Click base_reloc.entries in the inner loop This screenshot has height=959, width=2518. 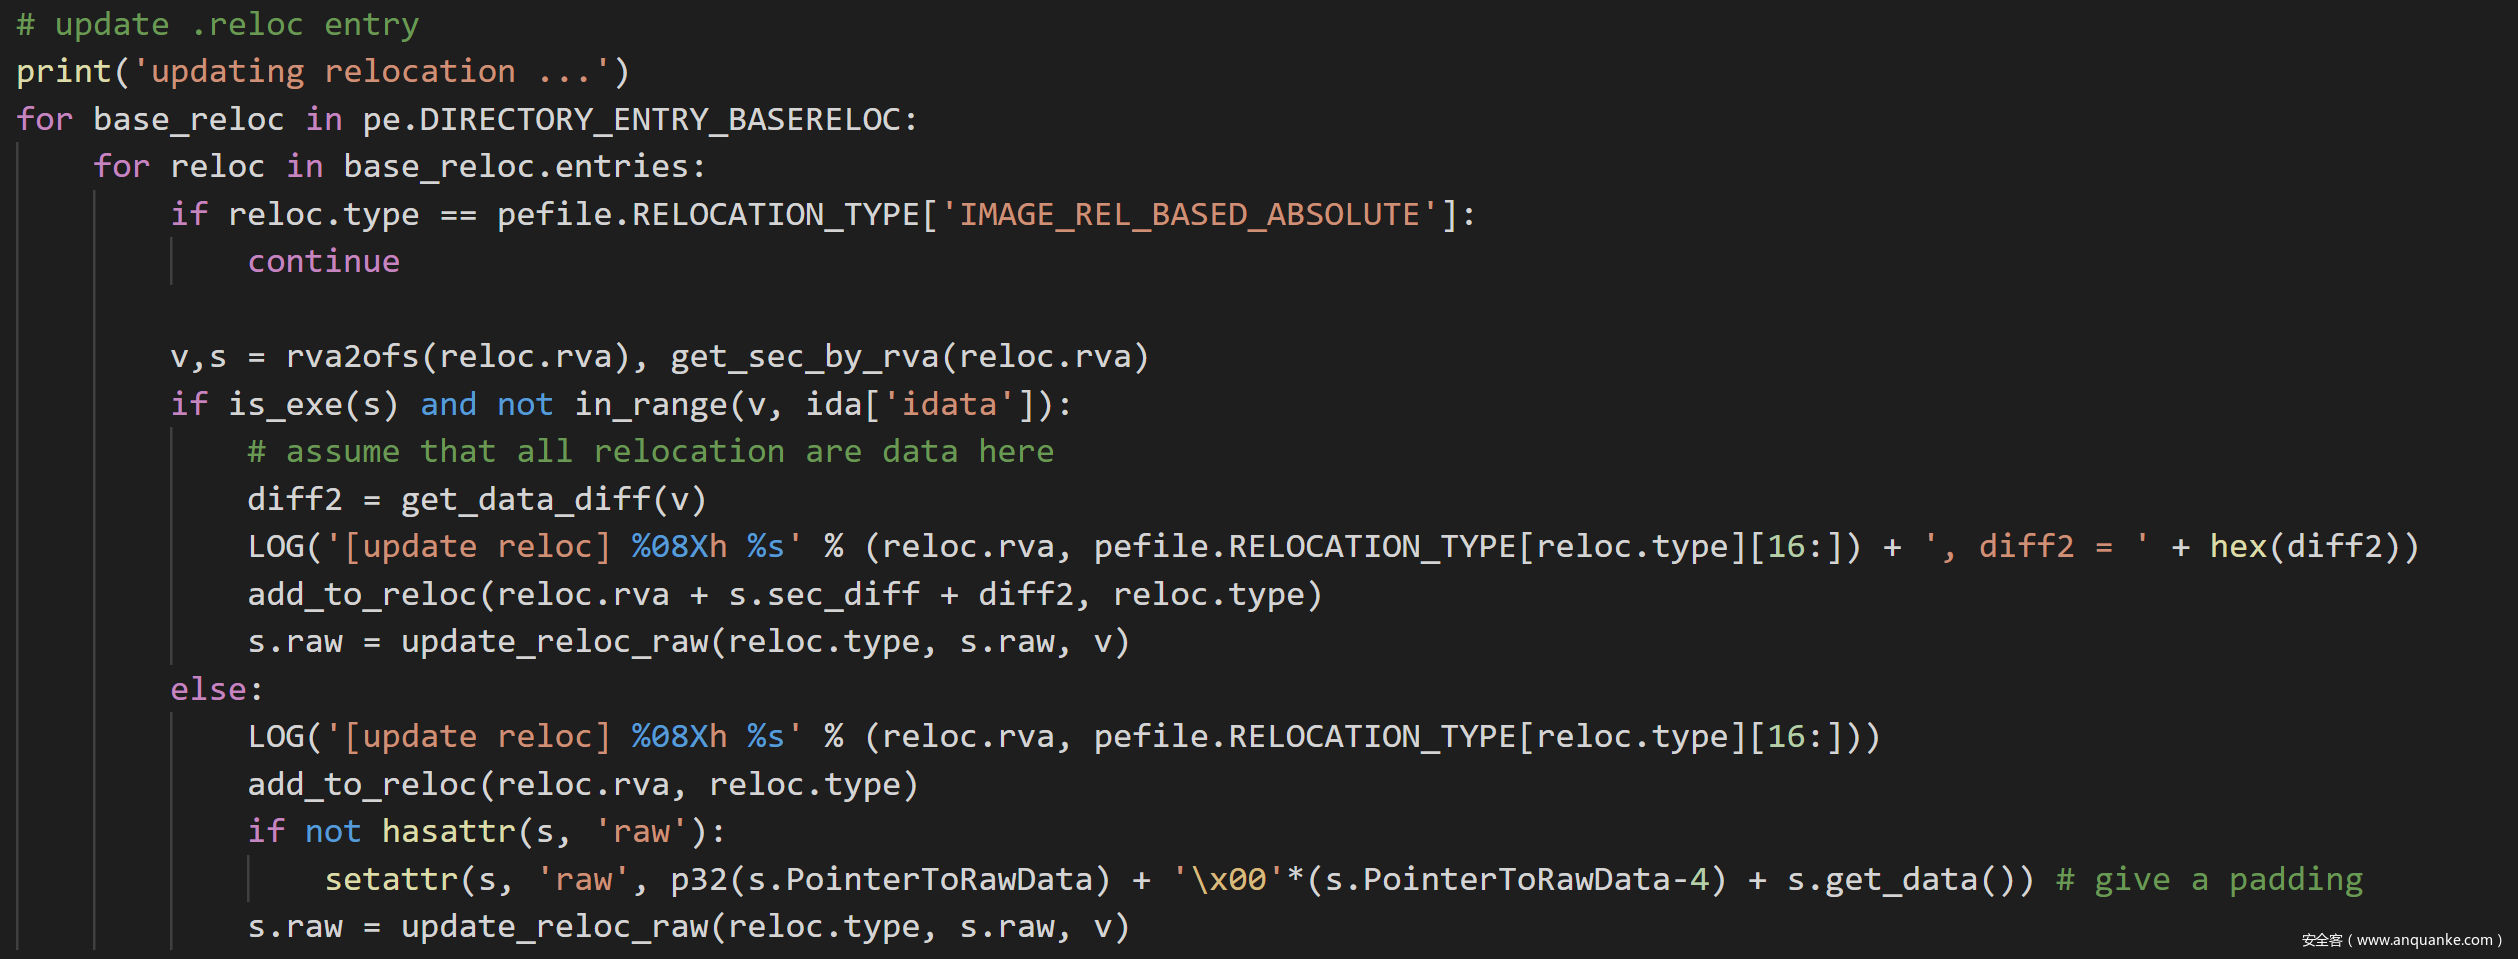[x=523, y=167]
